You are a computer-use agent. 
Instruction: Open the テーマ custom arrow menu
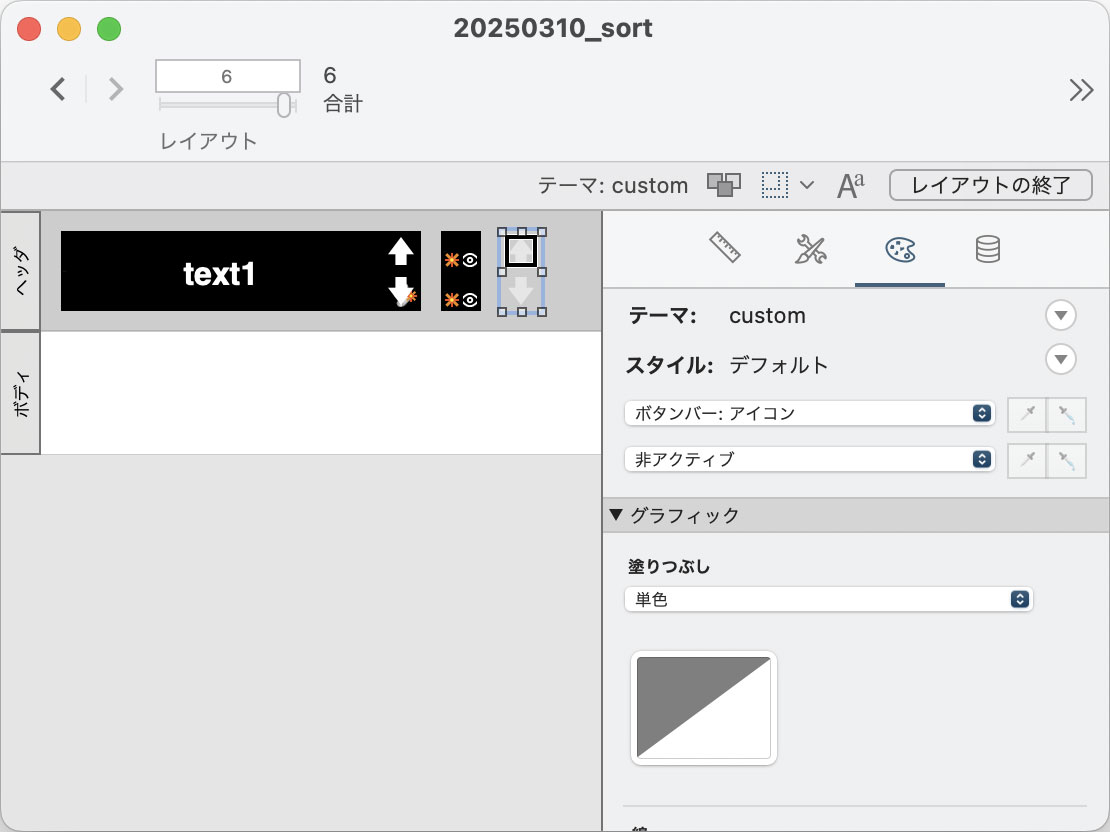[1060, 315]
